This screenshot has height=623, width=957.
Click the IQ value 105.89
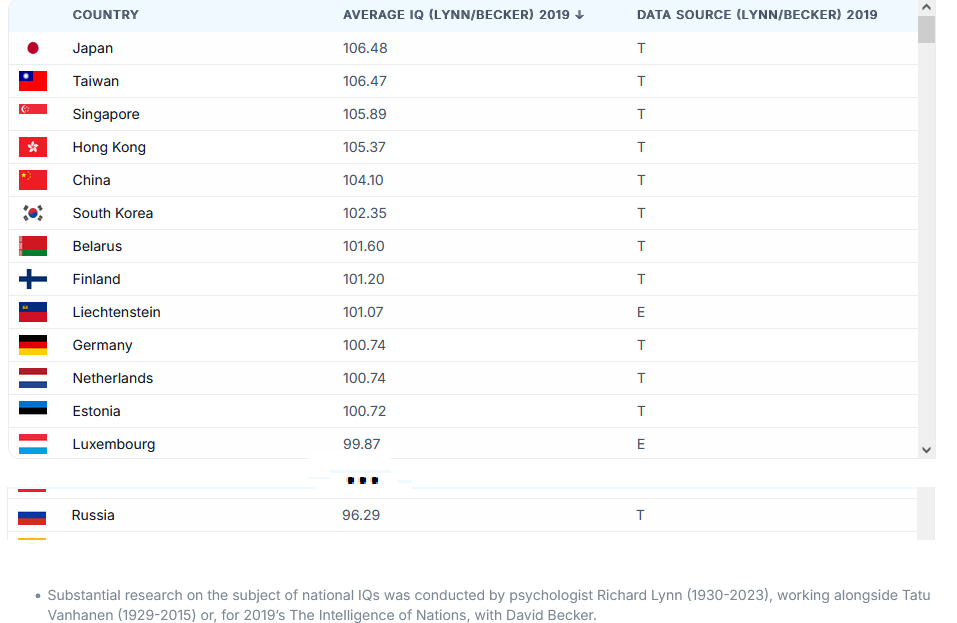(x=365, y=114)
